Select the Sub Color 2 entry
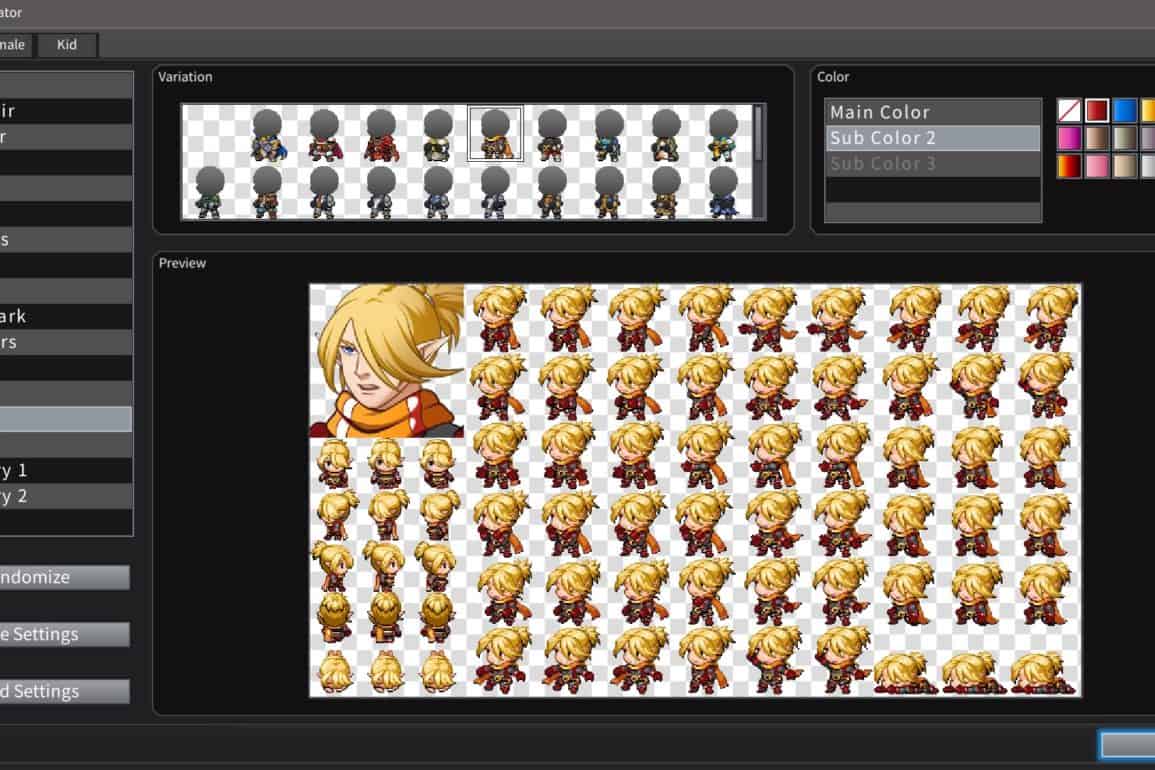 pos(932,138)
